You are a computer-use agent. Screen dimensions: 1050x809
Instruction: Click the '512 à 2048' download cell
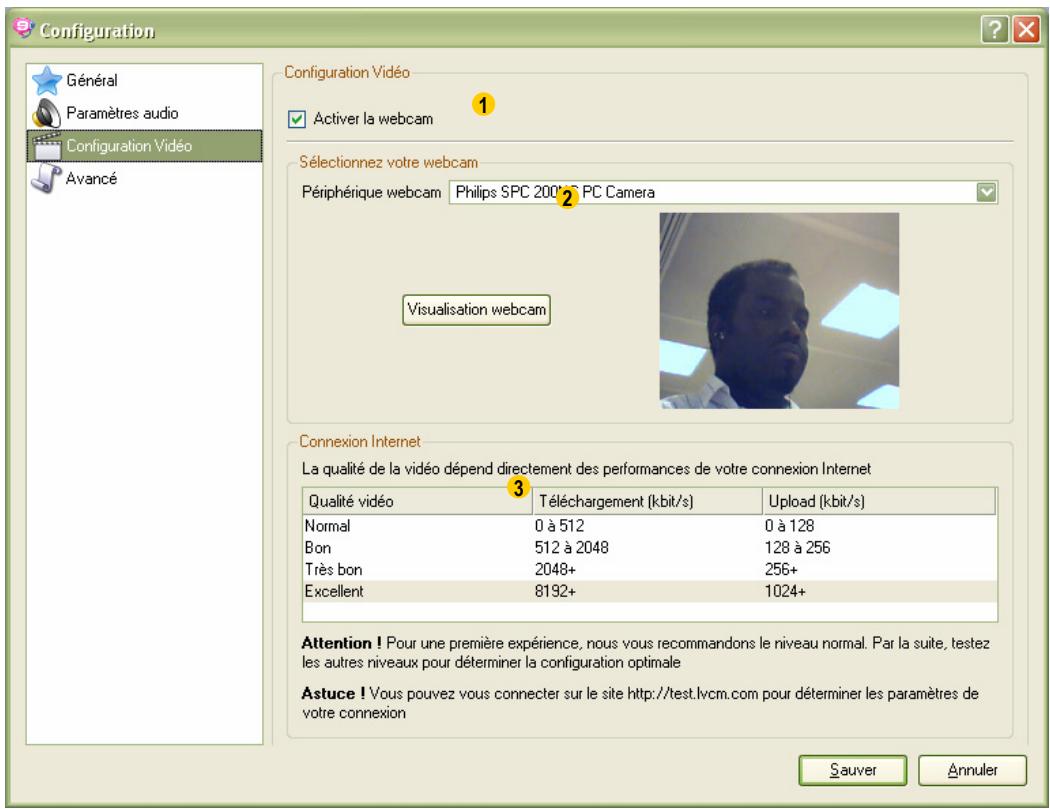[571, 548]
